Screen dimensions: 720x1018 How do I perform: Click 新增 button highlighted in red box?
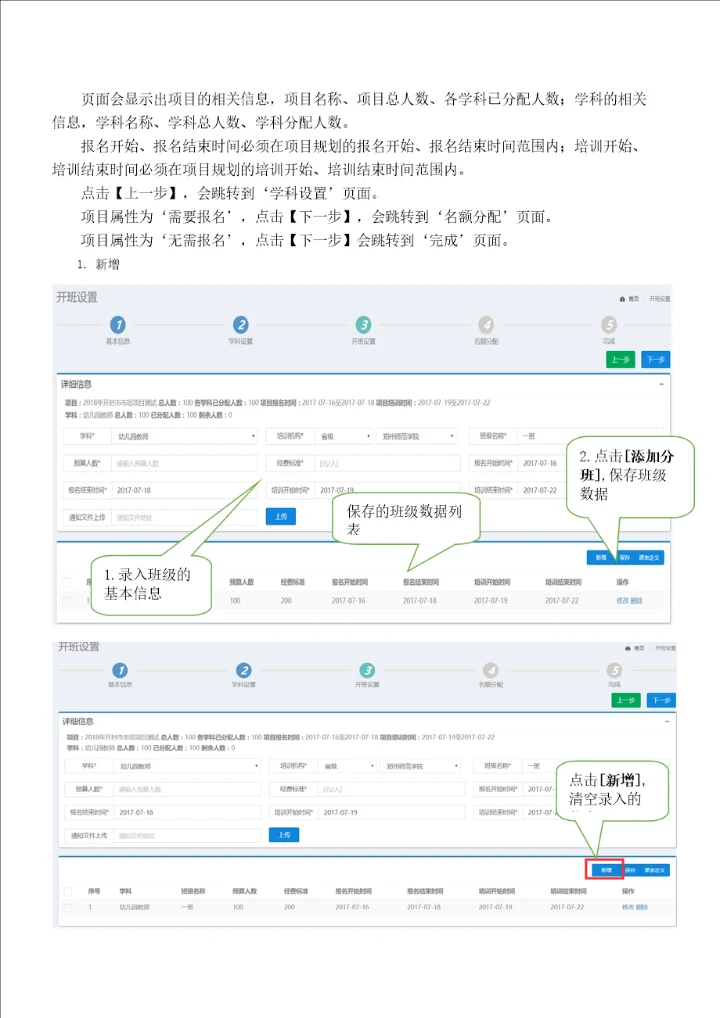tap(605, 869)
